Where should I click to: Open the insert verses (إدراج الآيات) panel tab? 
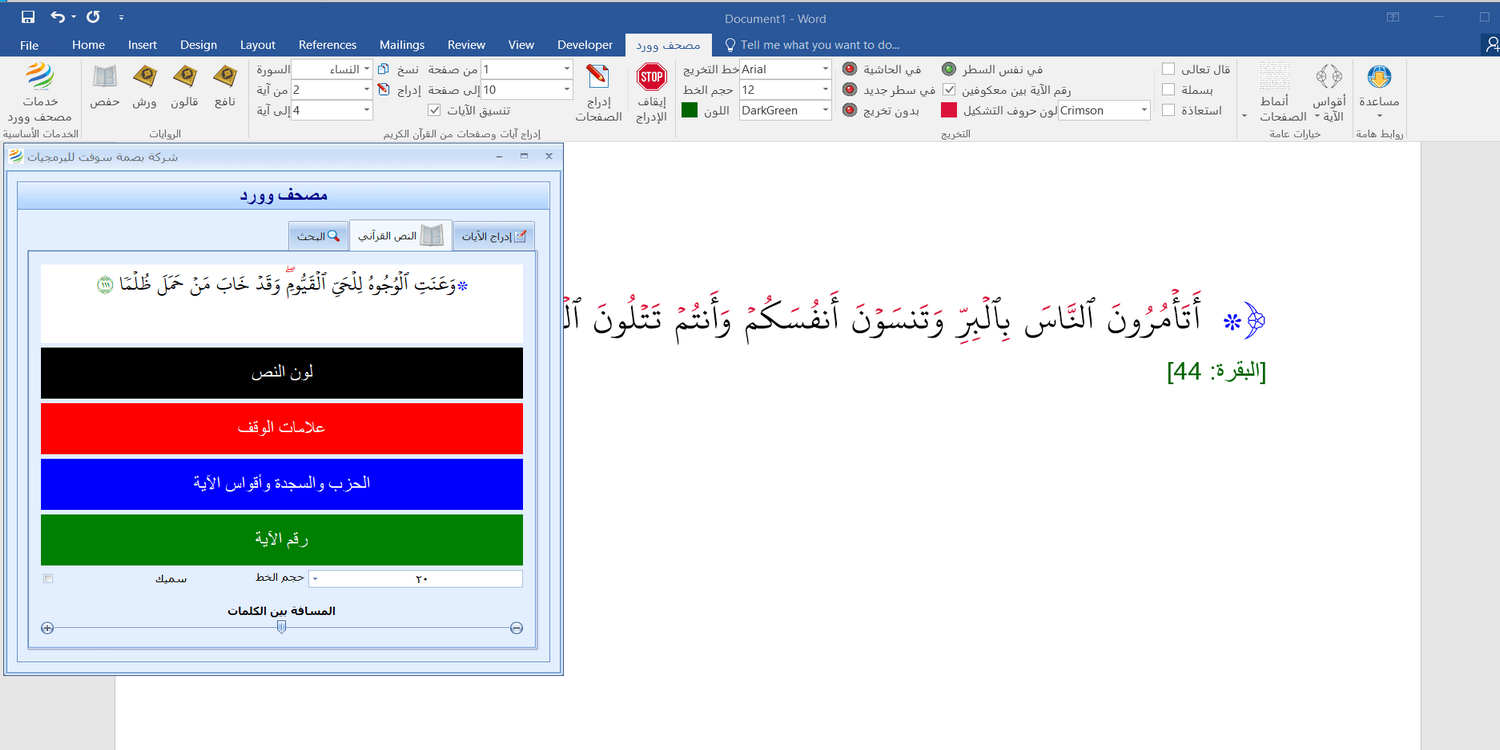tap(494, 236)
